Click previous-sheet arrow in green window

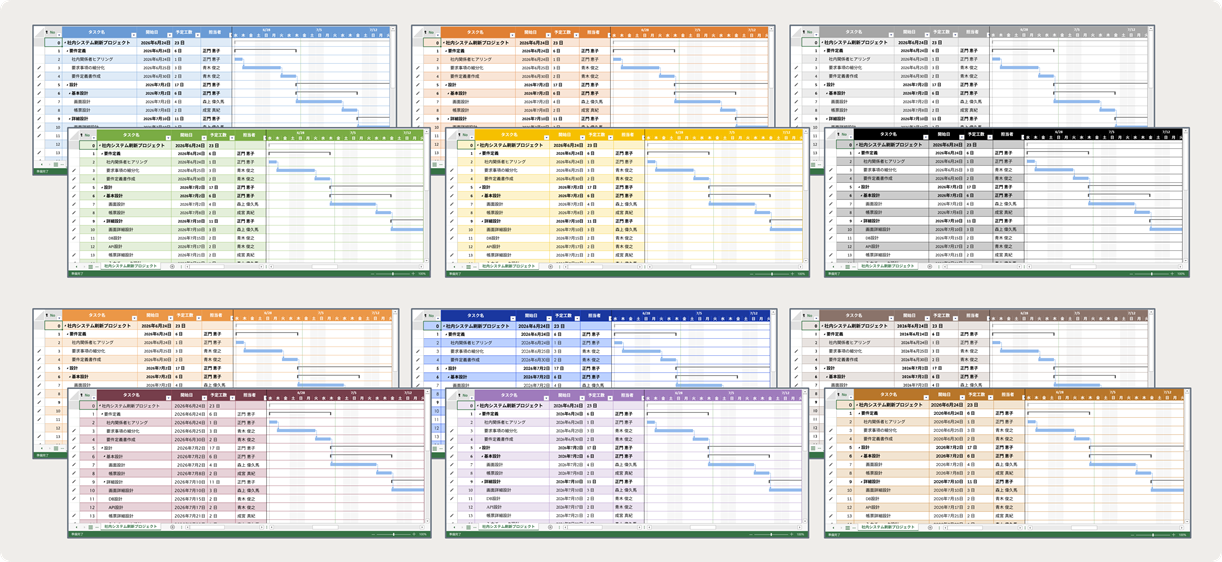(76, 266)
